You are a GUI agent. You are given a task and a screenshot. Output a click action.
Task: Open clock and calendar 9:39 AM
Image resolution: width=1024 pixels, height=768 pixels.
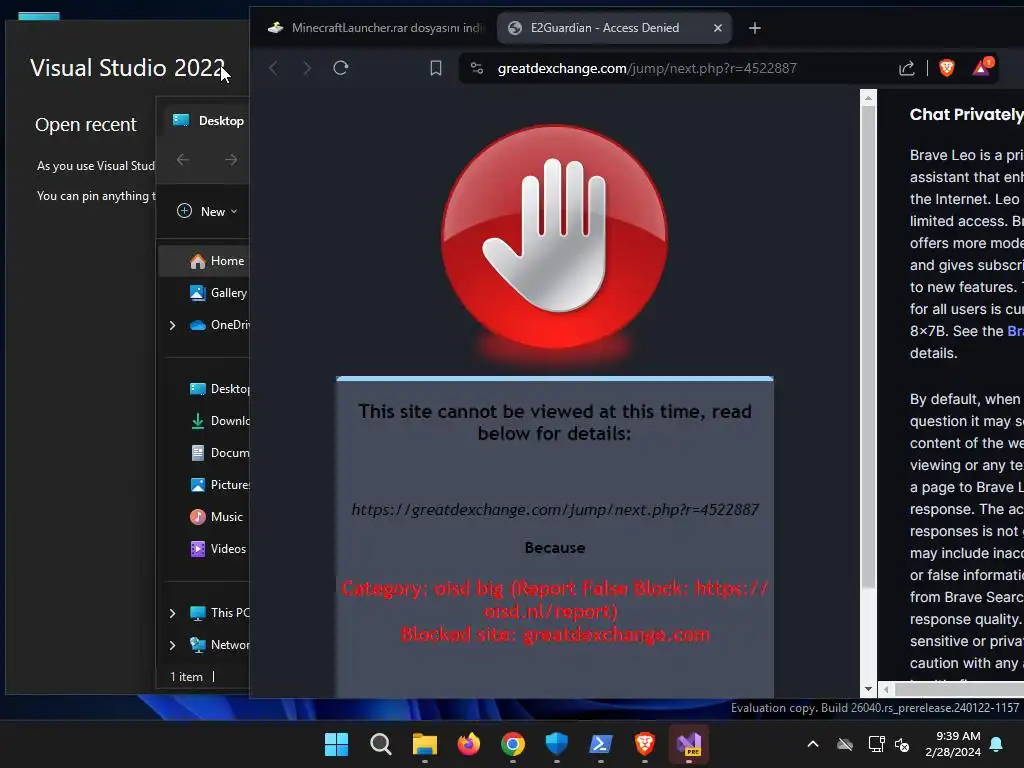pyautogui.click(x=953, y=744)
